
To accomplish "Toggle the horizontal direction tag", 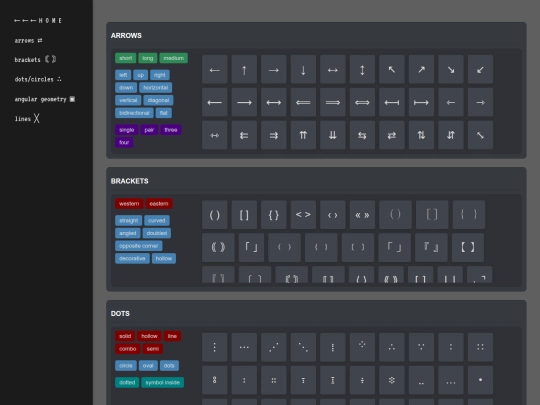I will (156, 87).
